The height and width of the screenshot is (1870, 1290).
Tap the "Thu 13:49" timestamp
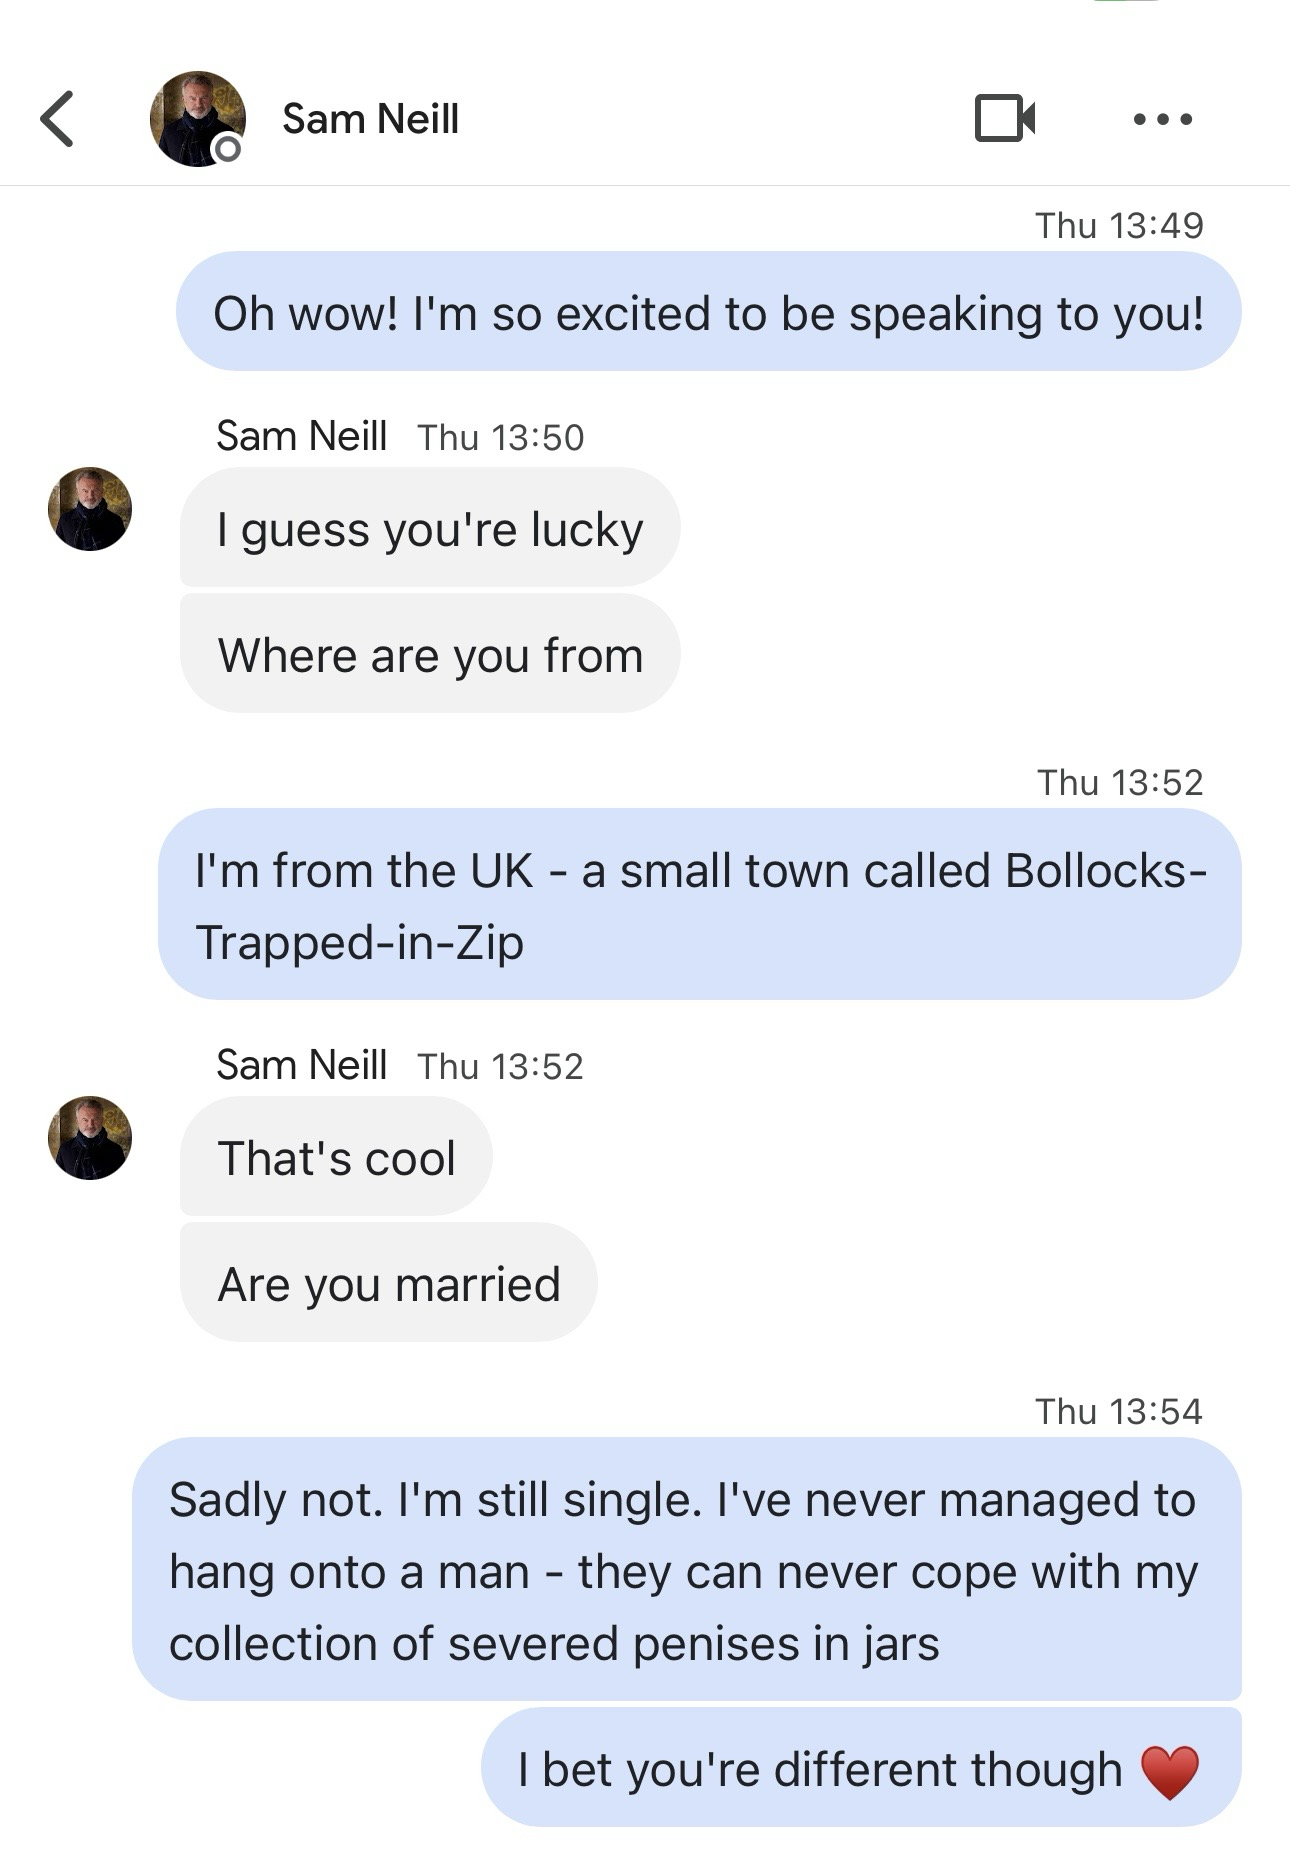1119,225
